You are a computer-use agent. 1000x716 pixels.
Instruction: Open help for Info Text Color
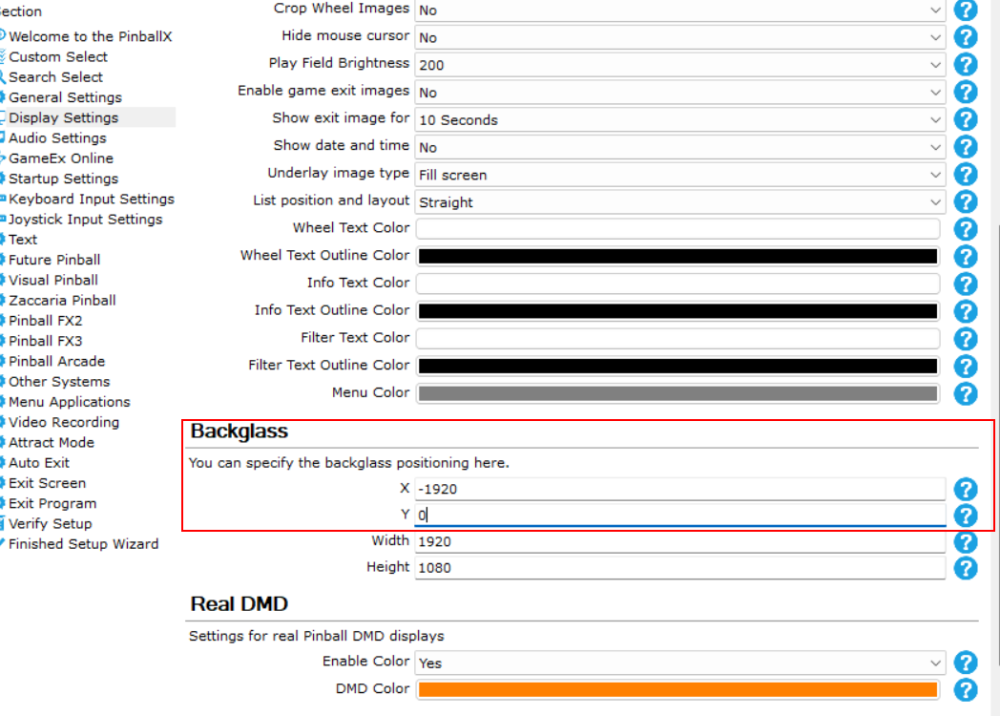pos(966,284)
